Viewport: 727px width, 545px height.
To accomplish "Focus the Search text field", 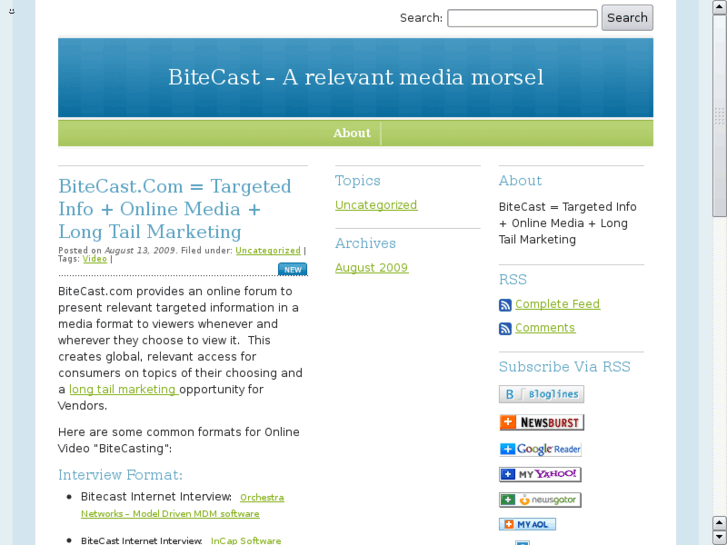I will click(522, 18).
